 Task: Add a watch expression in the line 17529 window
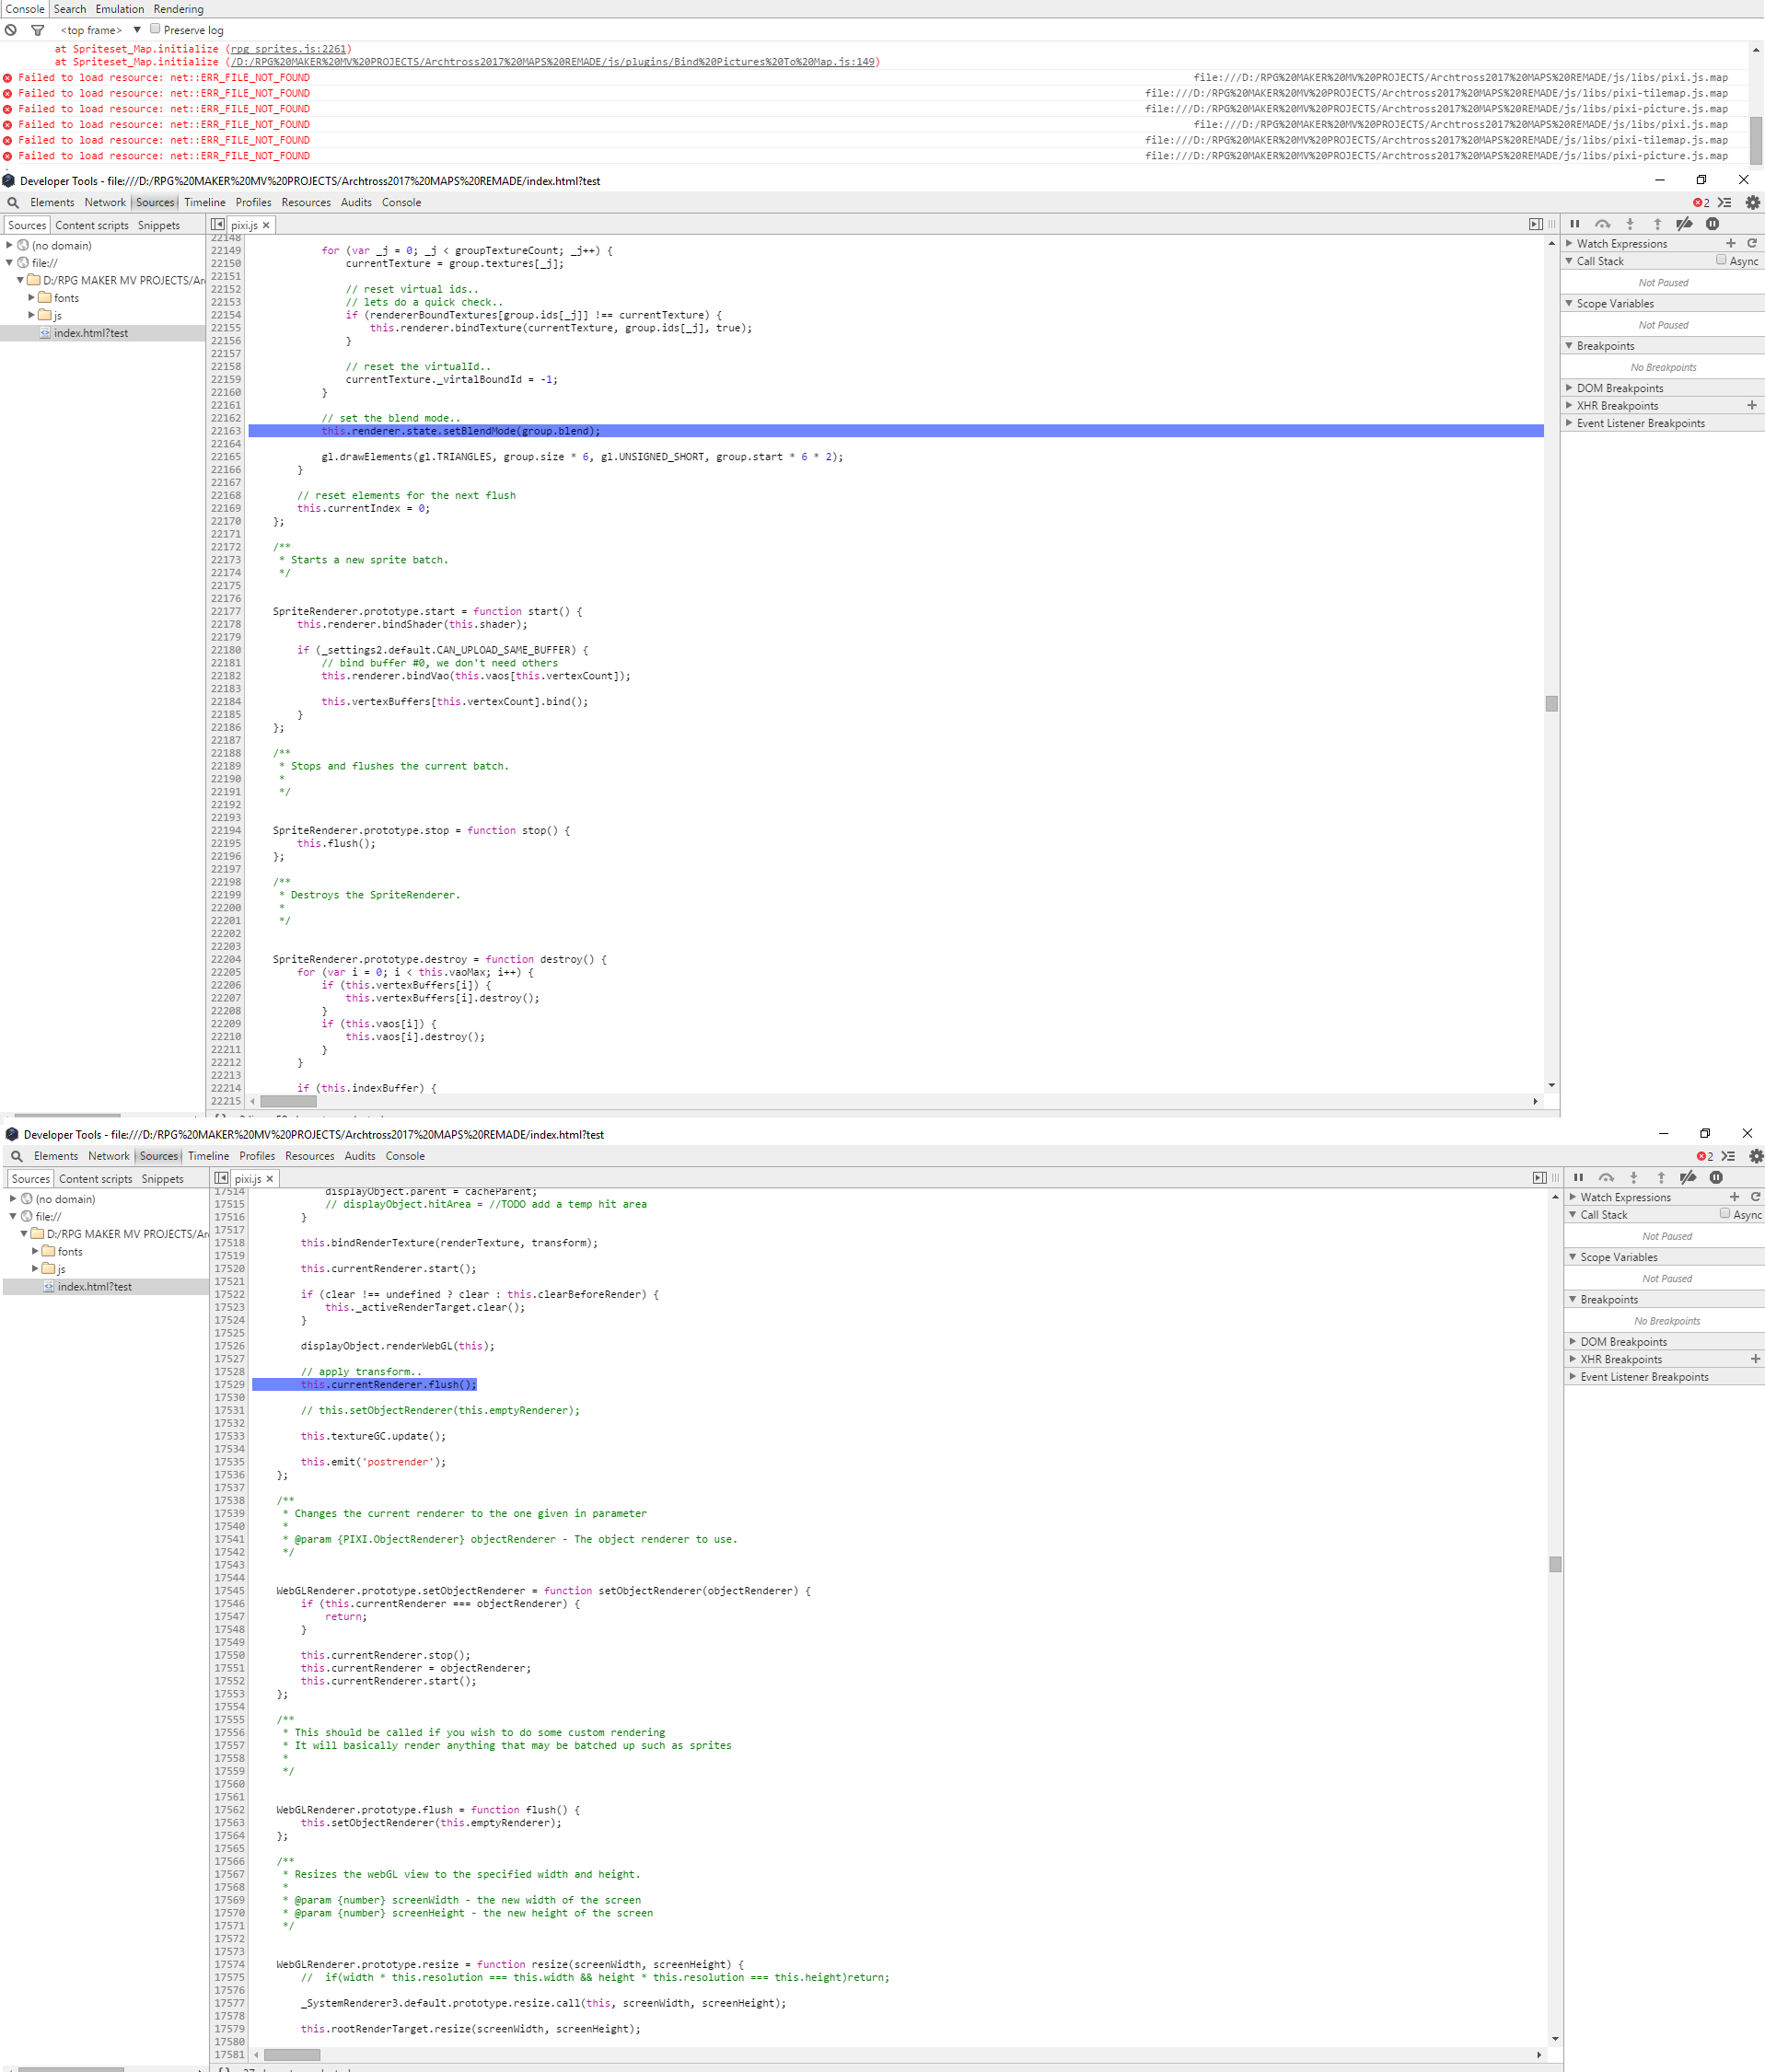pos(1735,1198)
